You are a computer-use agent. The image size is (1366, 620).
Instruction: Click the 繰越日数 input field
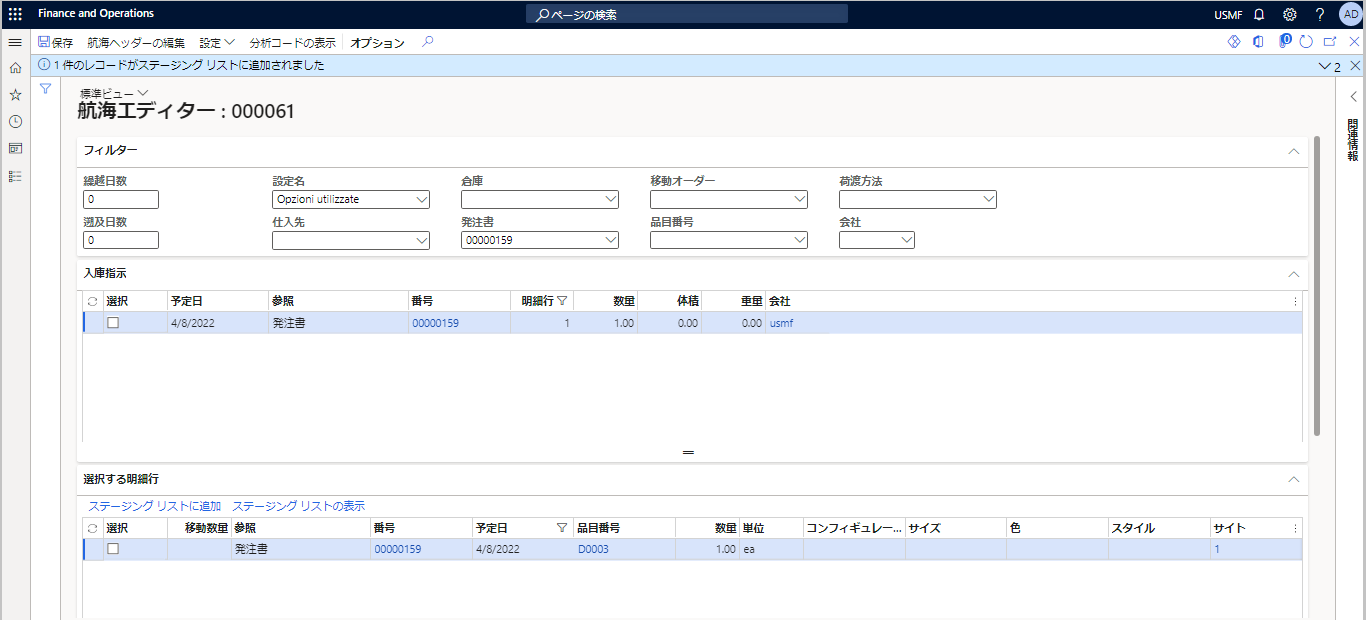point(121,199)
